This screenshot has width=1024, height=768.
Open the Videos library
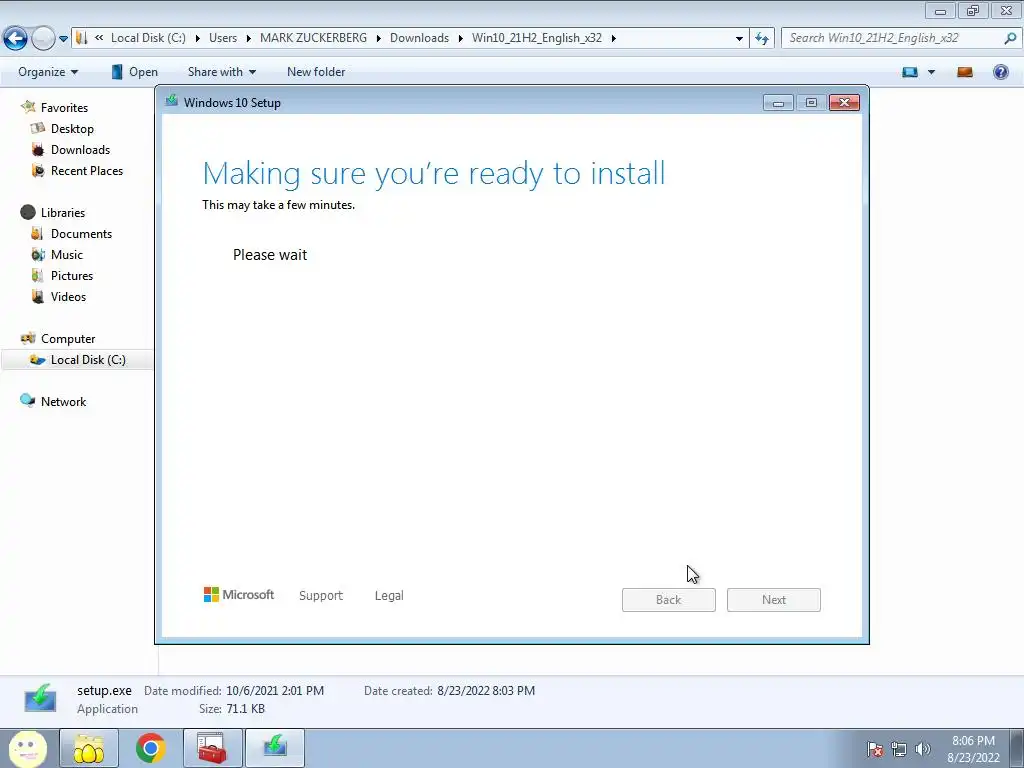tap(68, 296)
